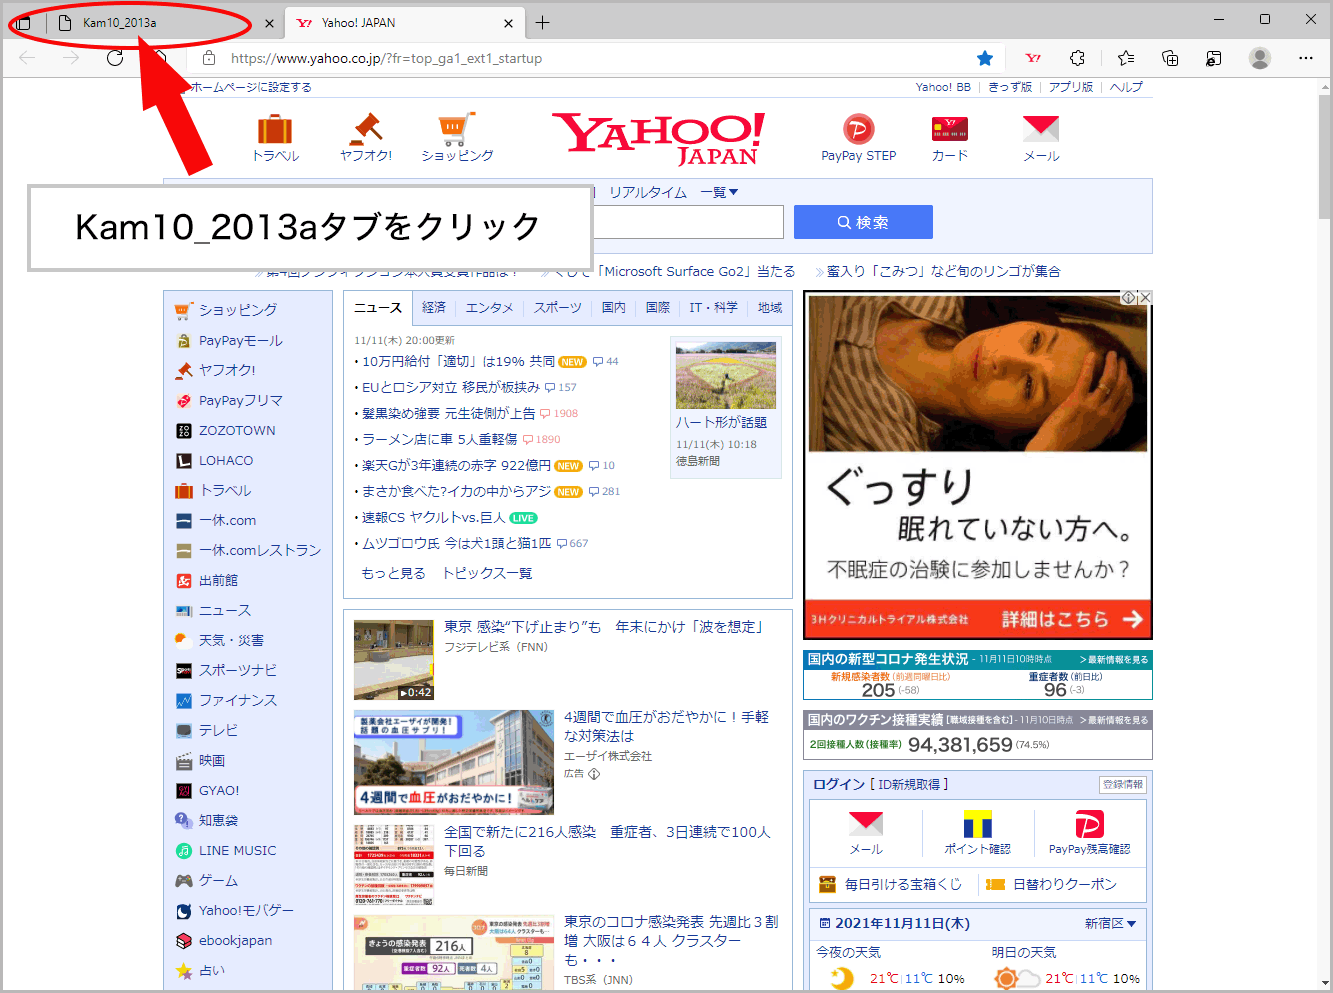Open the Extensions puzzle icon
Viewport: 1333px width, 993px height.
[1077, 58]
